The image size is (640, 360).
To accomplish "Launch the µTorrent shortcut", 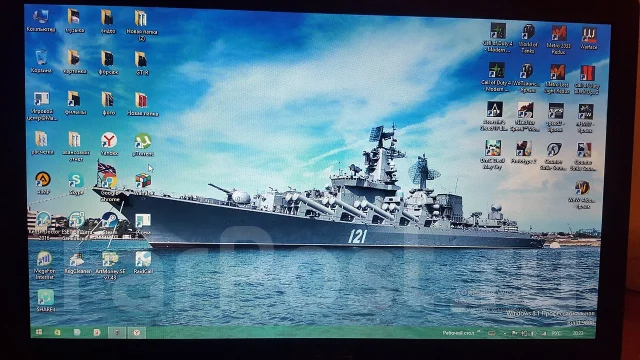I will pyautogui.click(x=143, y=145).
